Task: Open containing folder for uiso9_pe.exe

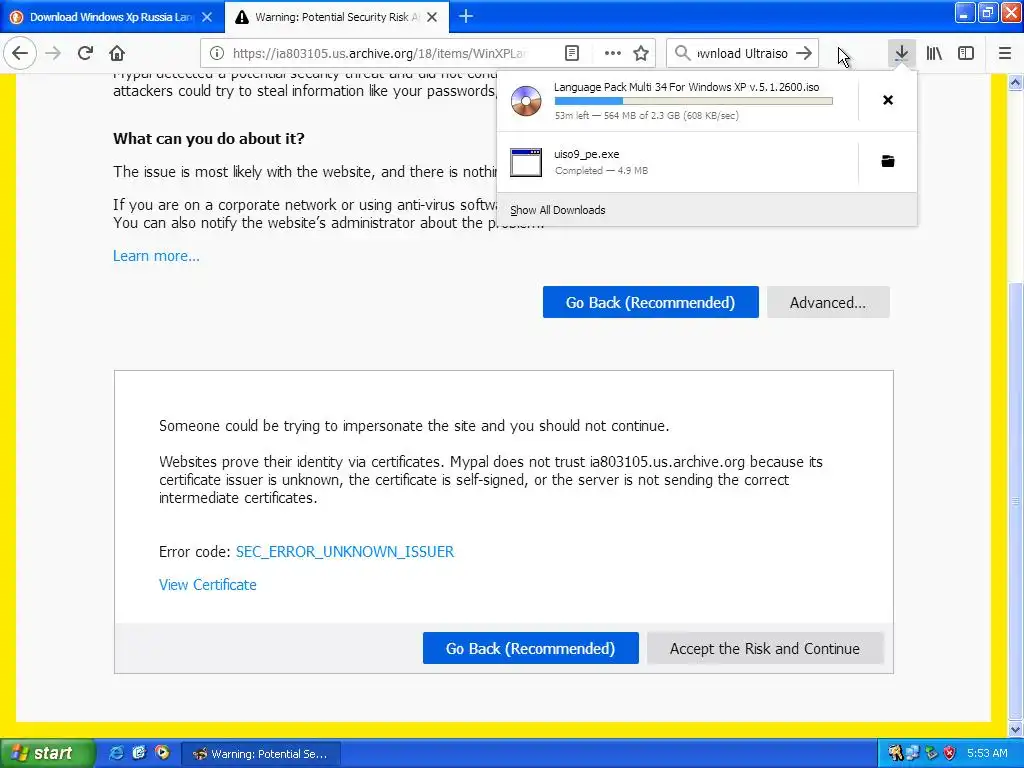Action: point(888,161)
